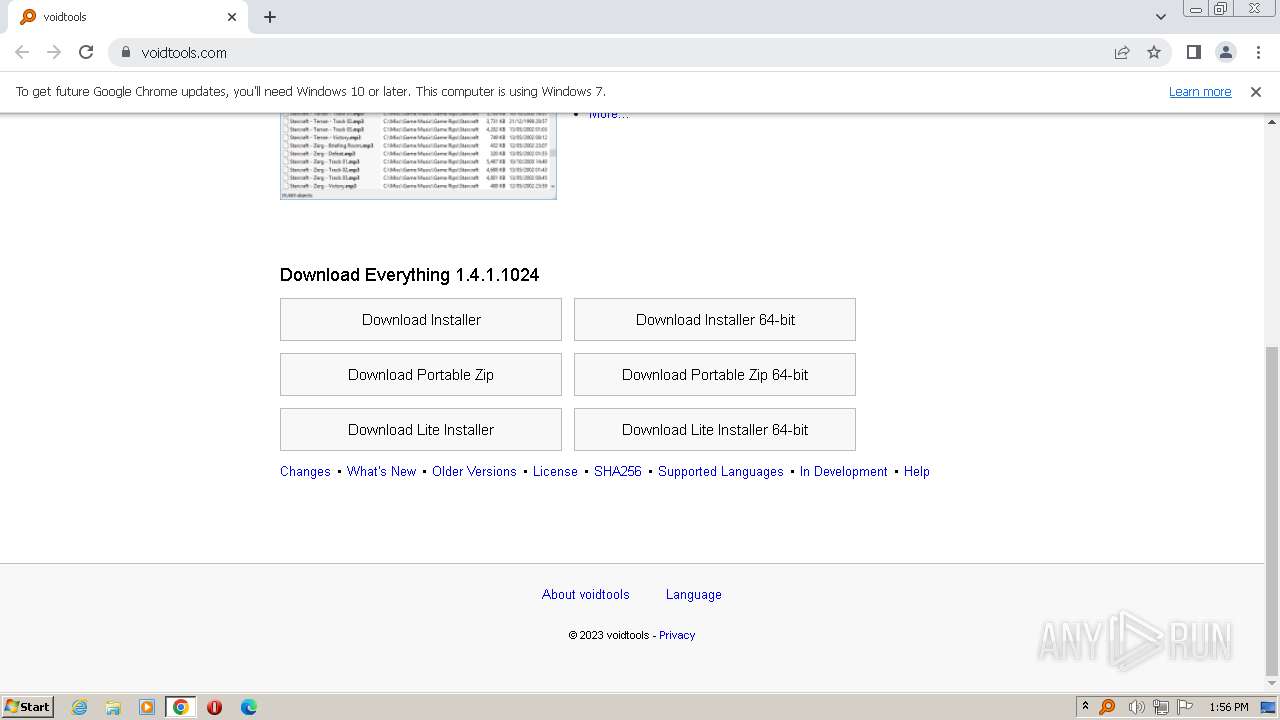The width and height of the screenshot is (1280, 720).
Task: Open the tab search dropdown arrow
Action: (1160, 17)
